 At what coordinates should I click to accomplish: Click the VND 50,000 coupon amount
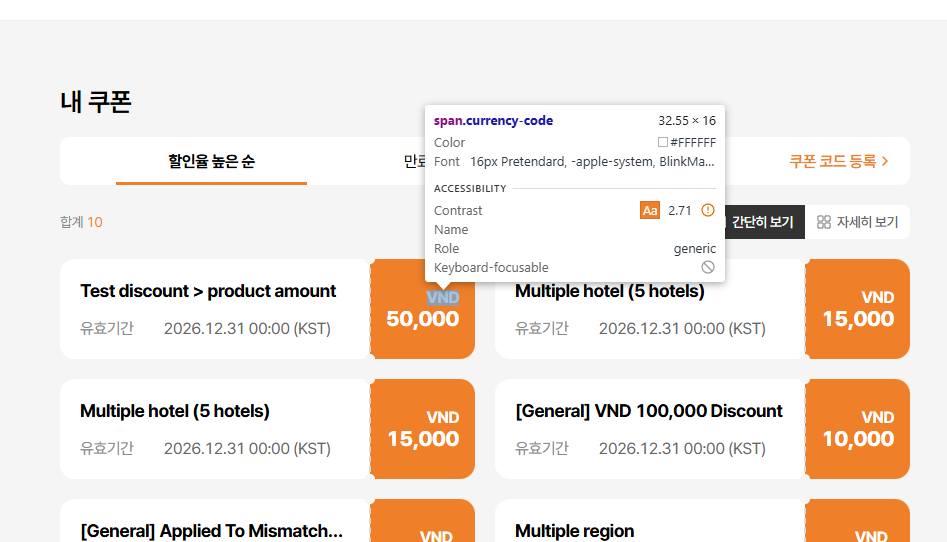423,309
